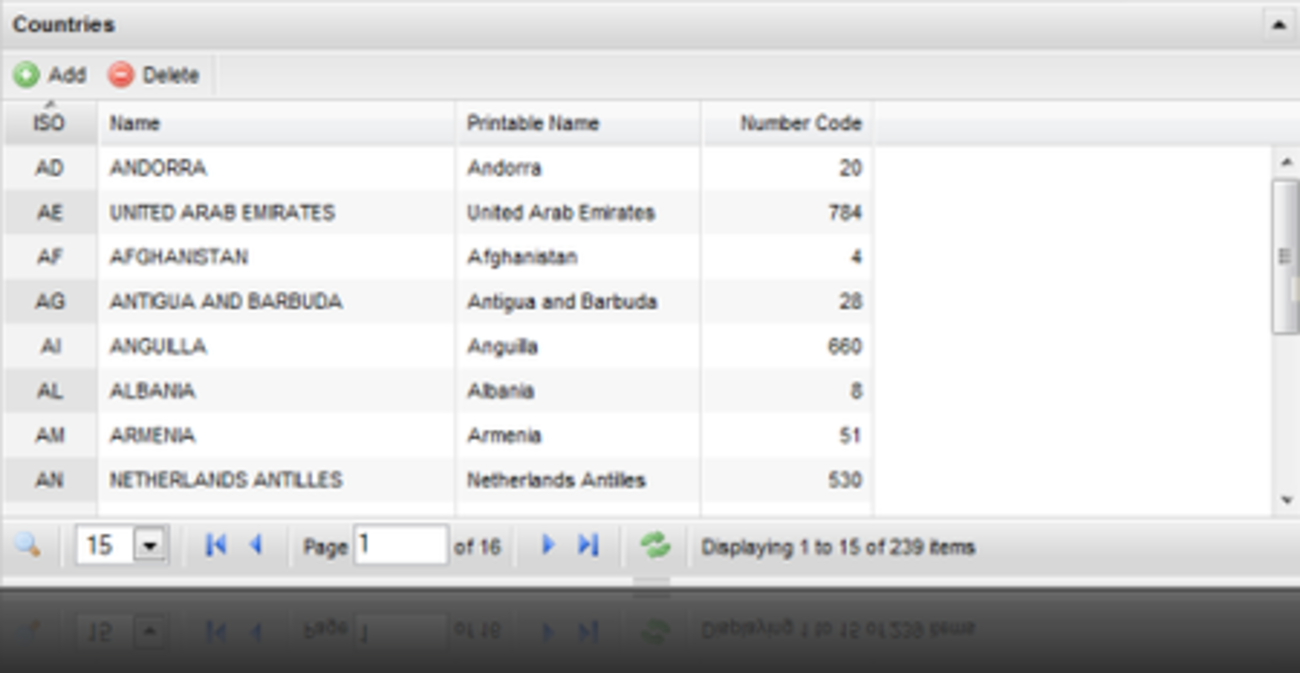
Task: Sort by Number Code column header
Action: point(787,124)
